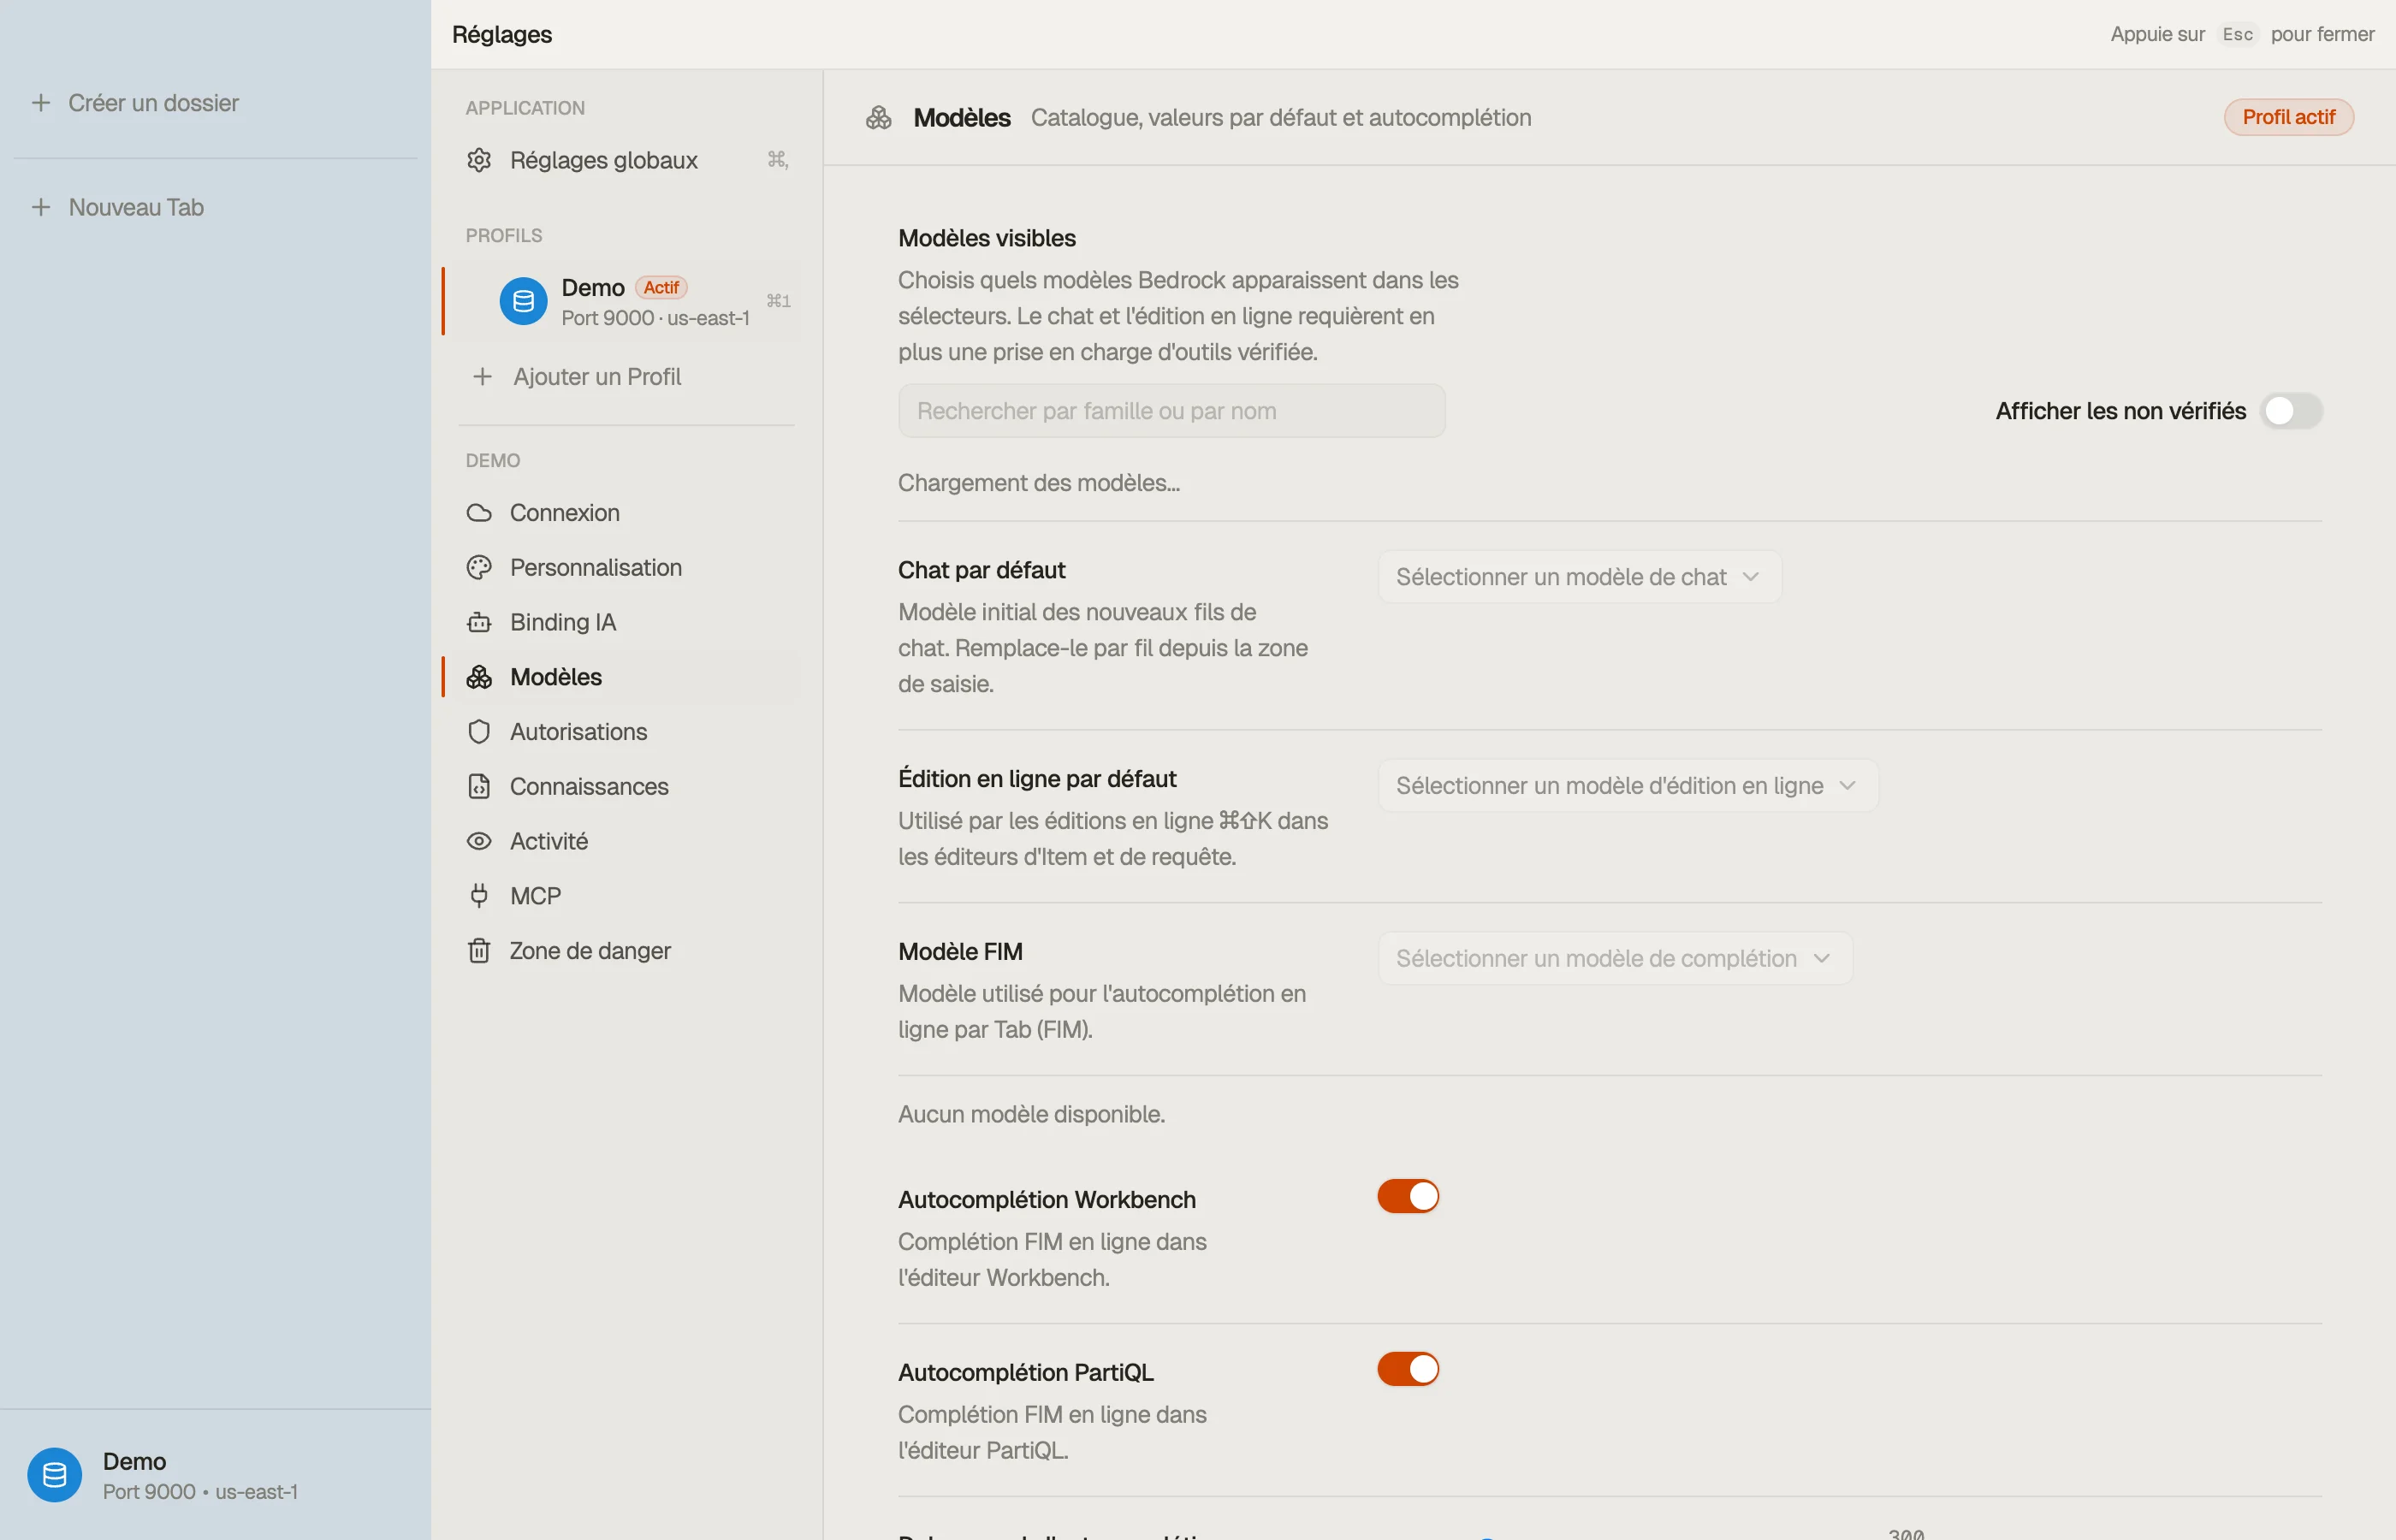2396x1540 pixels.
Task: Click the palette icon beside Personnalisation
Action: click(479, 567)
